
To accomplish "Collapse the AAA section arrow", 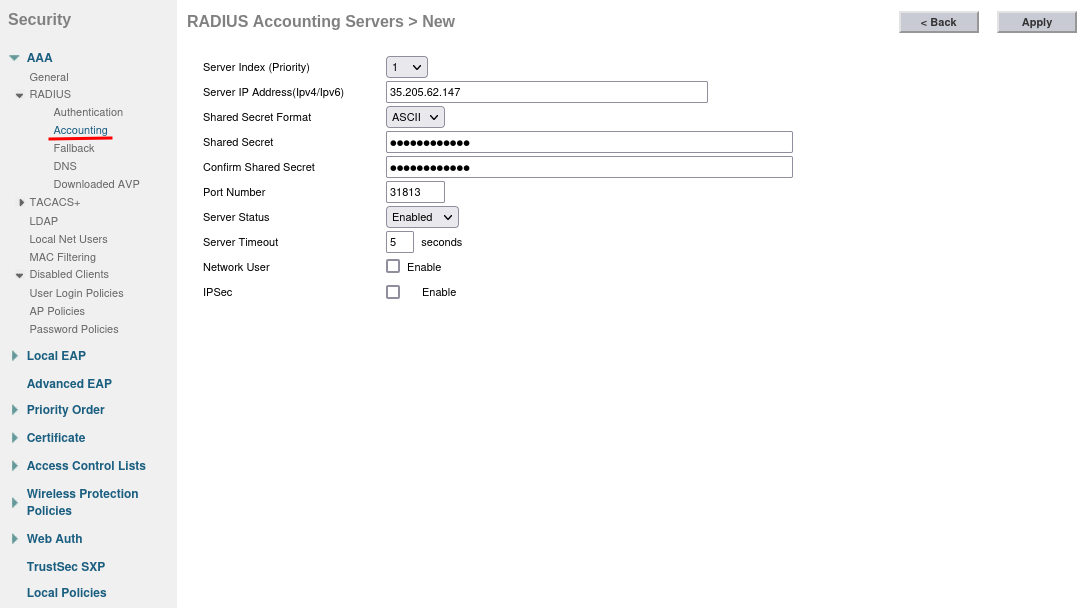I will point(14,58).
